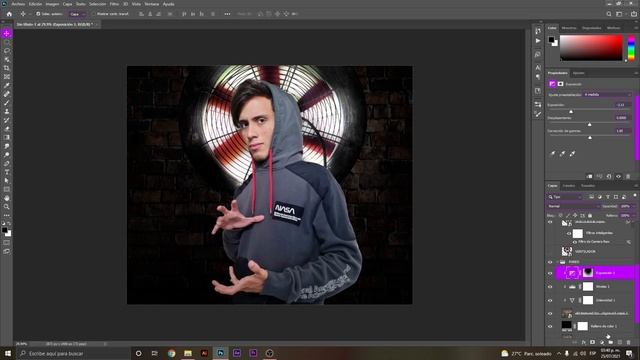Open the Edición menu
Image resolution: width=640 pixels, height=360 pixels.
tap(36, 4)
